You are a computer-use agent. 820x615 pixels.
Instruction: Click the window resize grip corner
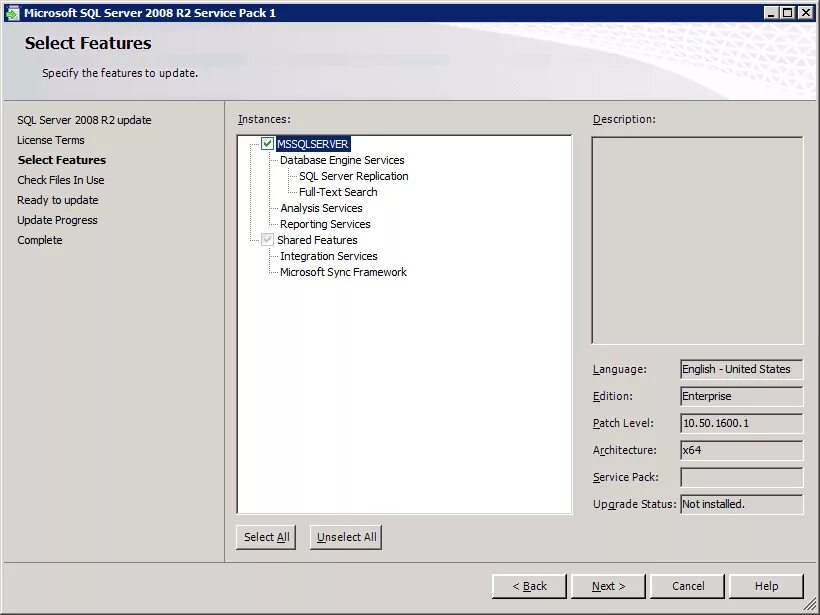(x=808, y=604)
